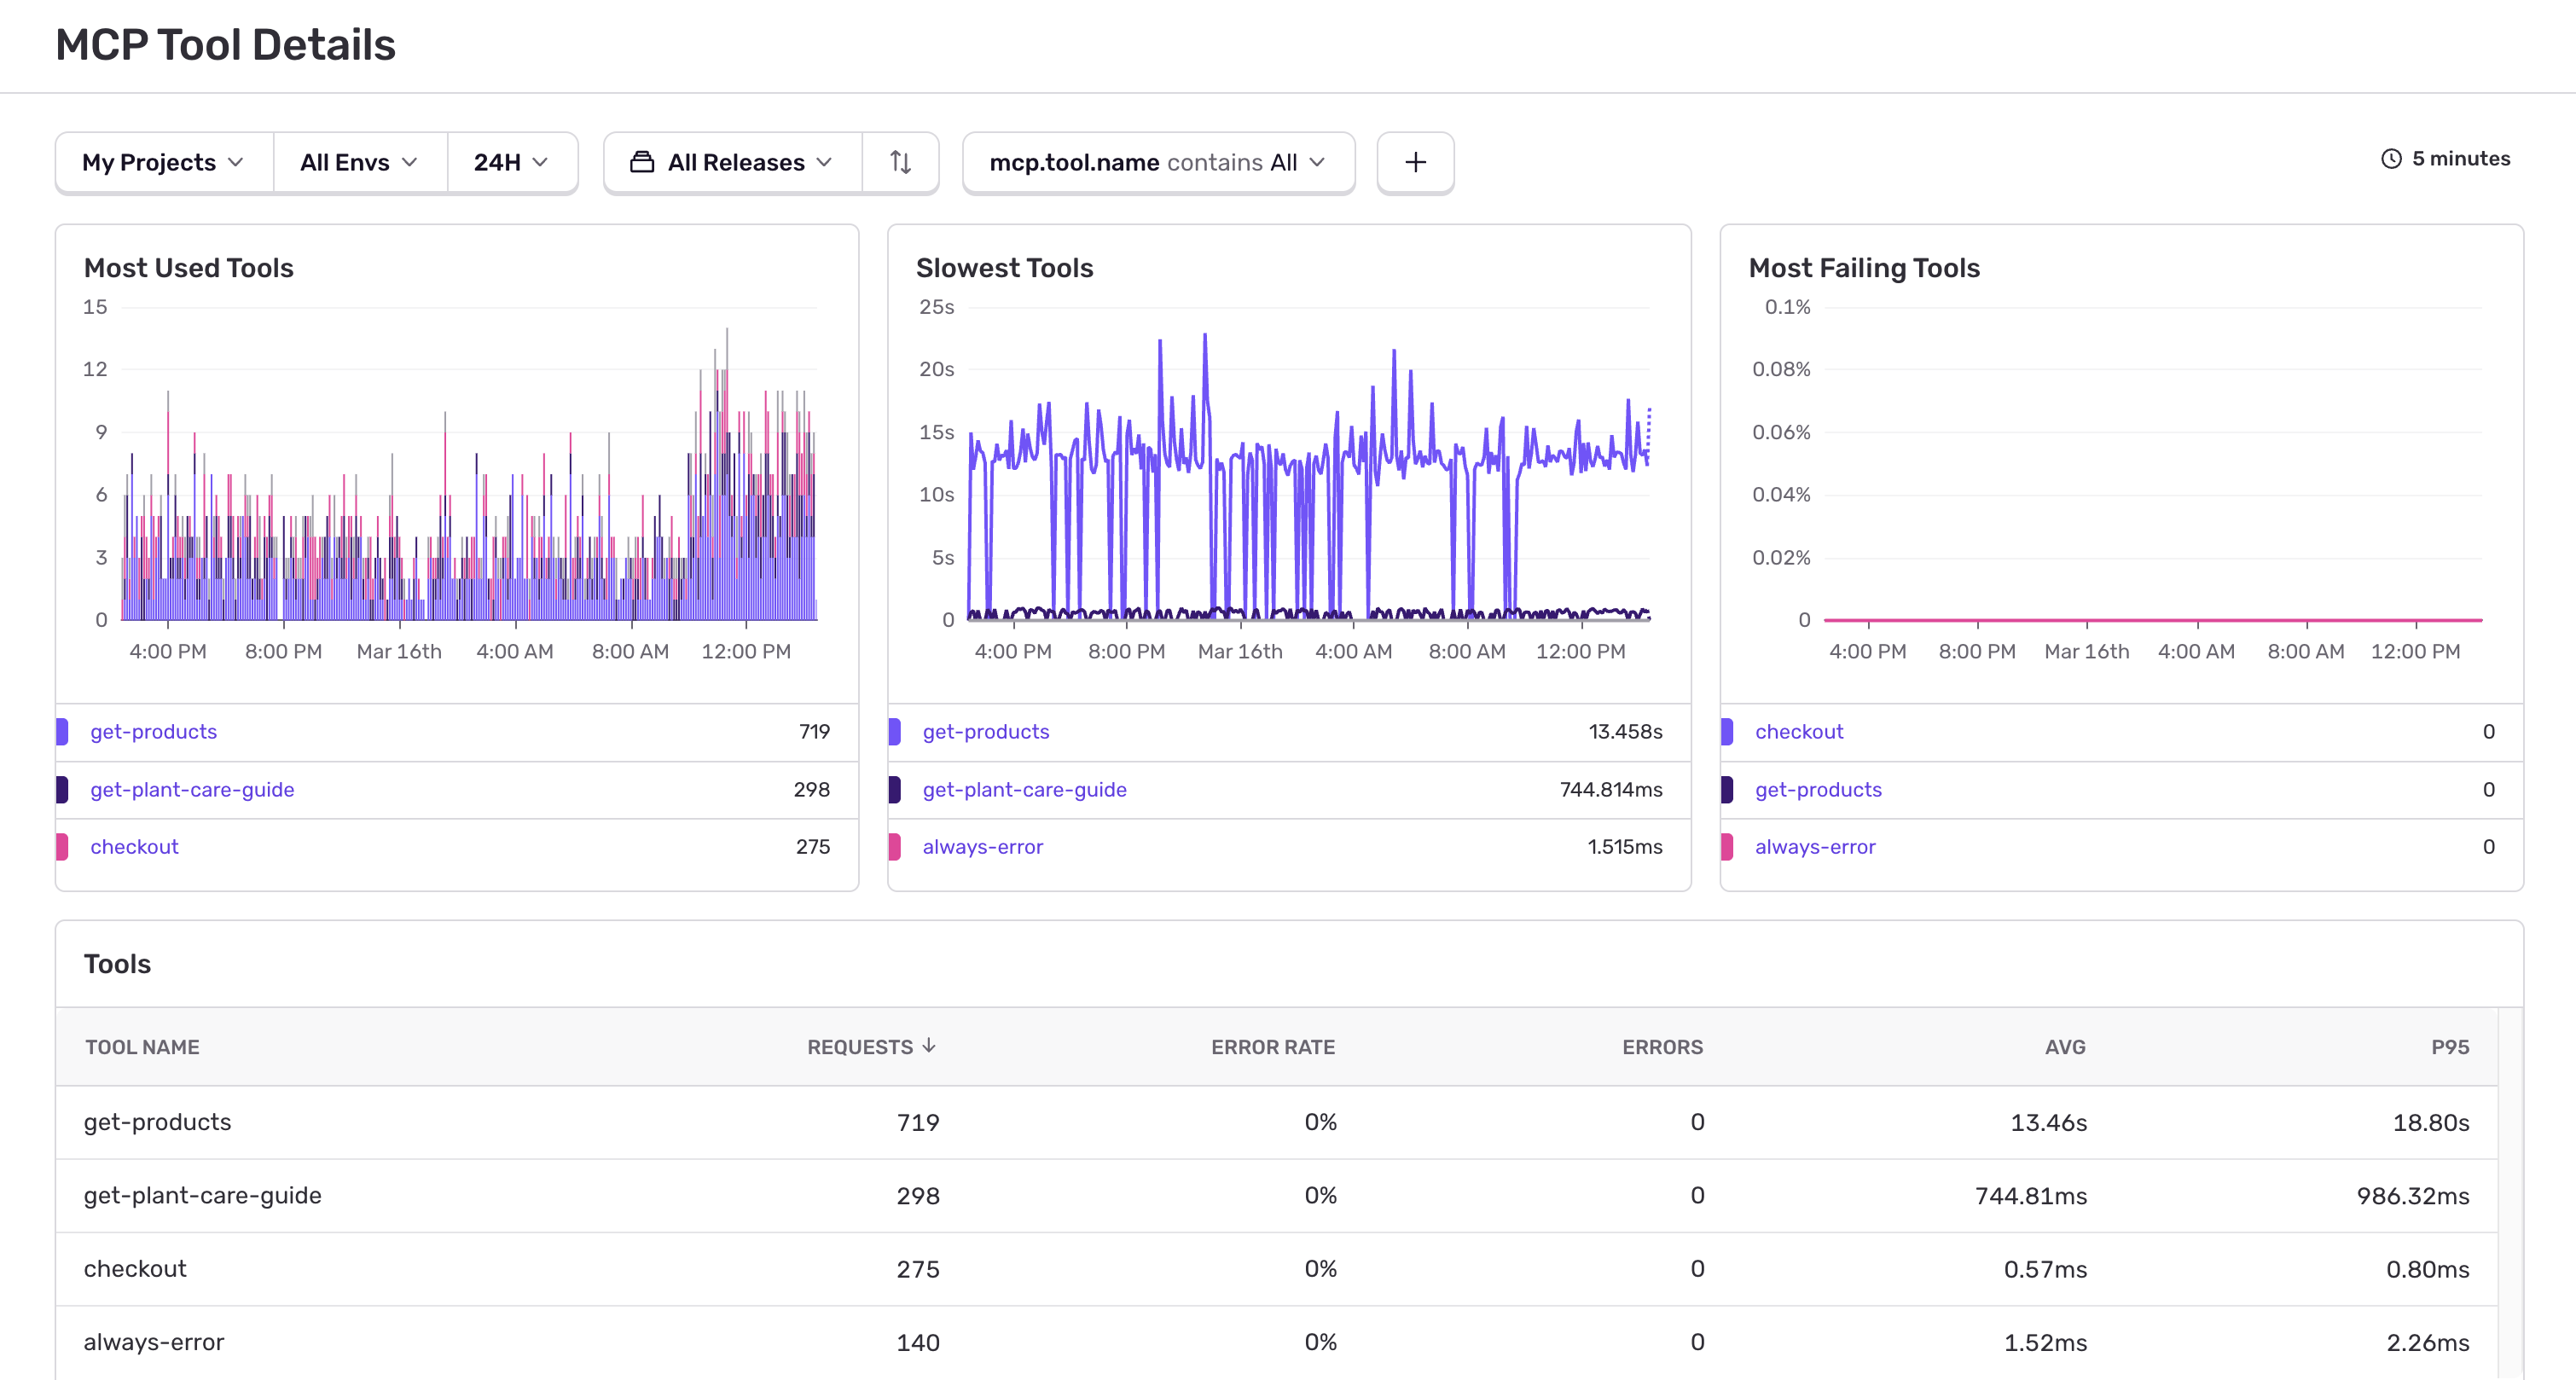Click the 13.458s value in Slowest Tools

[1625, 732]
